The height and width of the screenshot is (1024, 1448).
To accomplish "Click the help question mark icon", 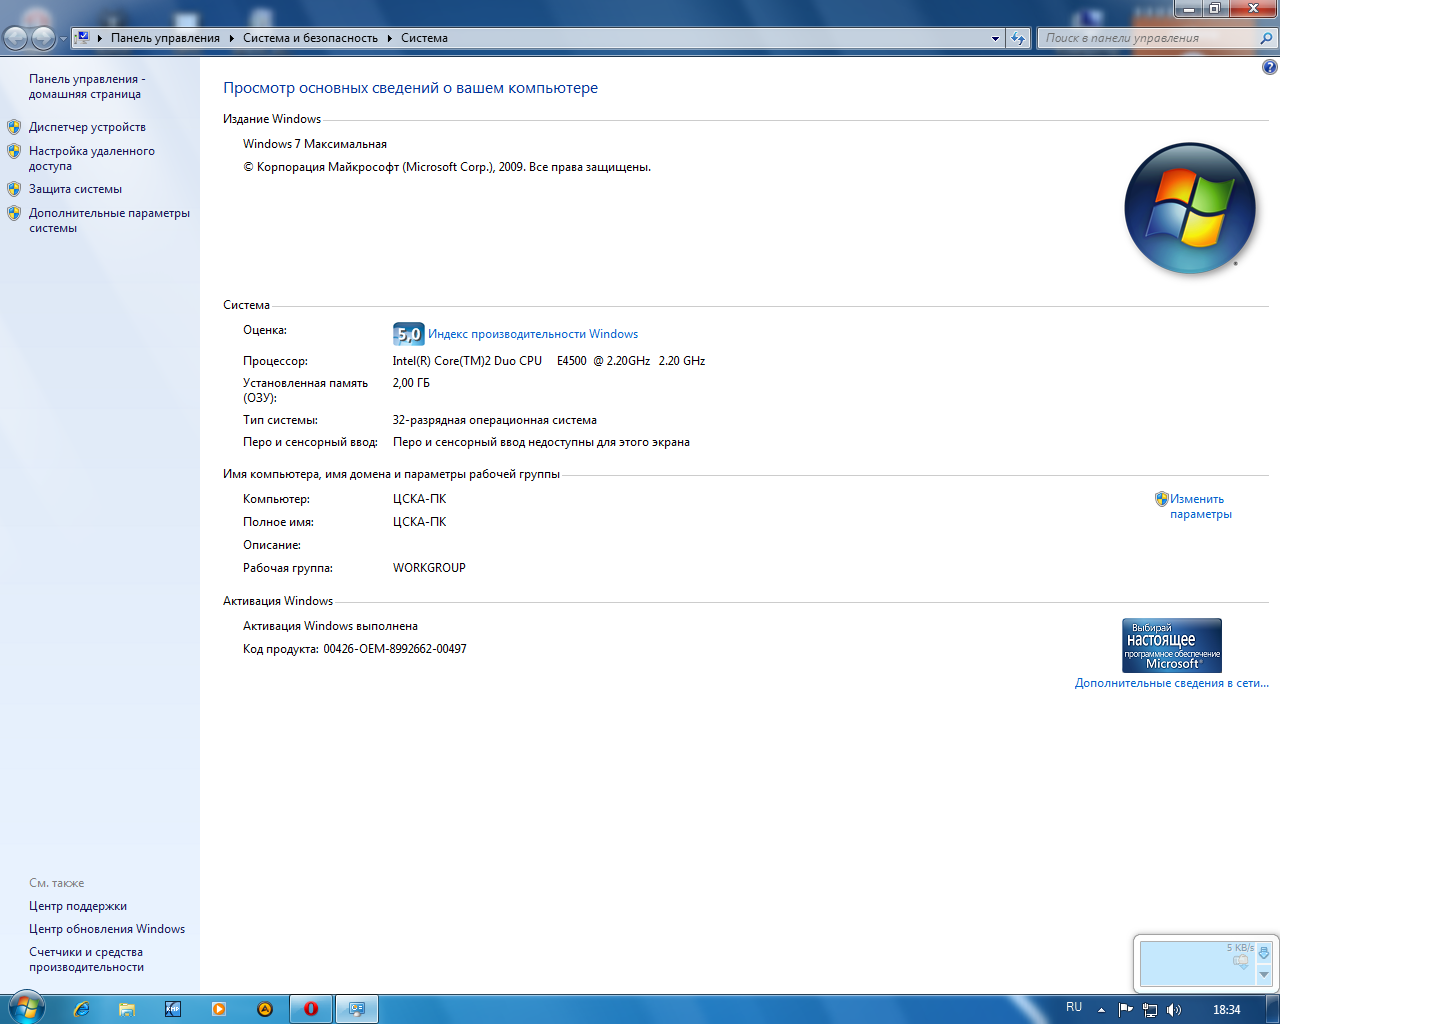I will click(x=1269, y=67).
